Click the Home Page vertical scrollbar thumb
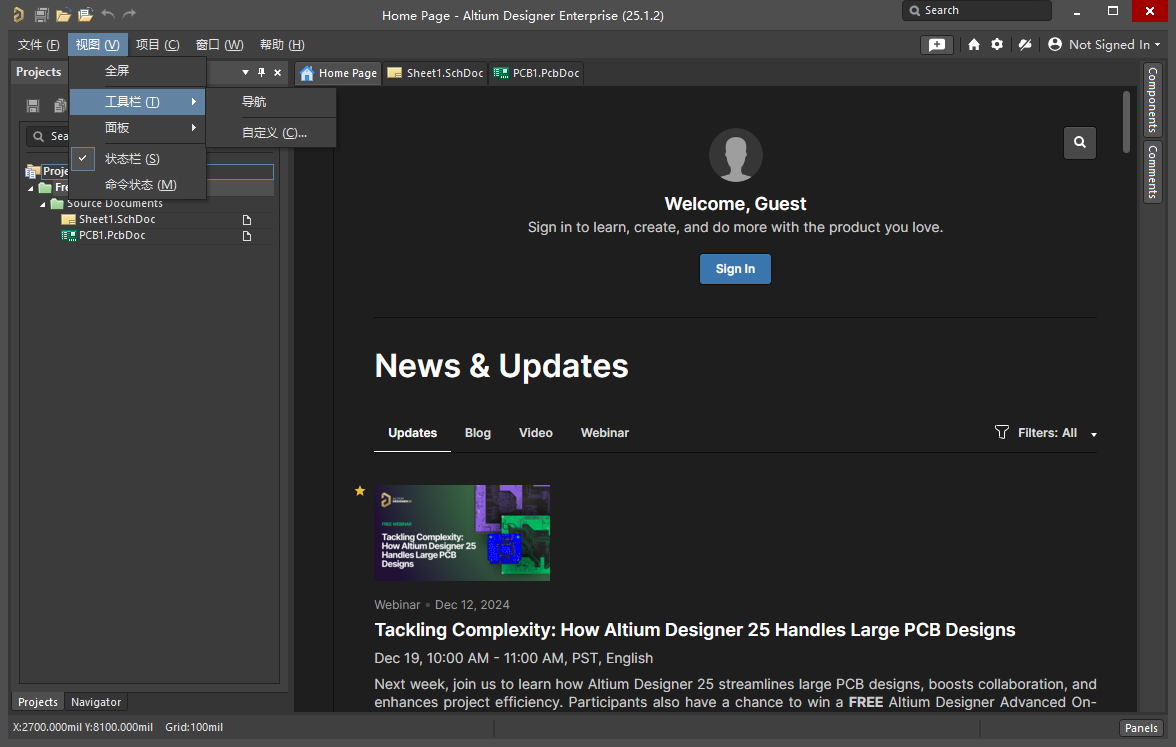The width and height of the screenshot is (1176, 747). point(1126,122)
